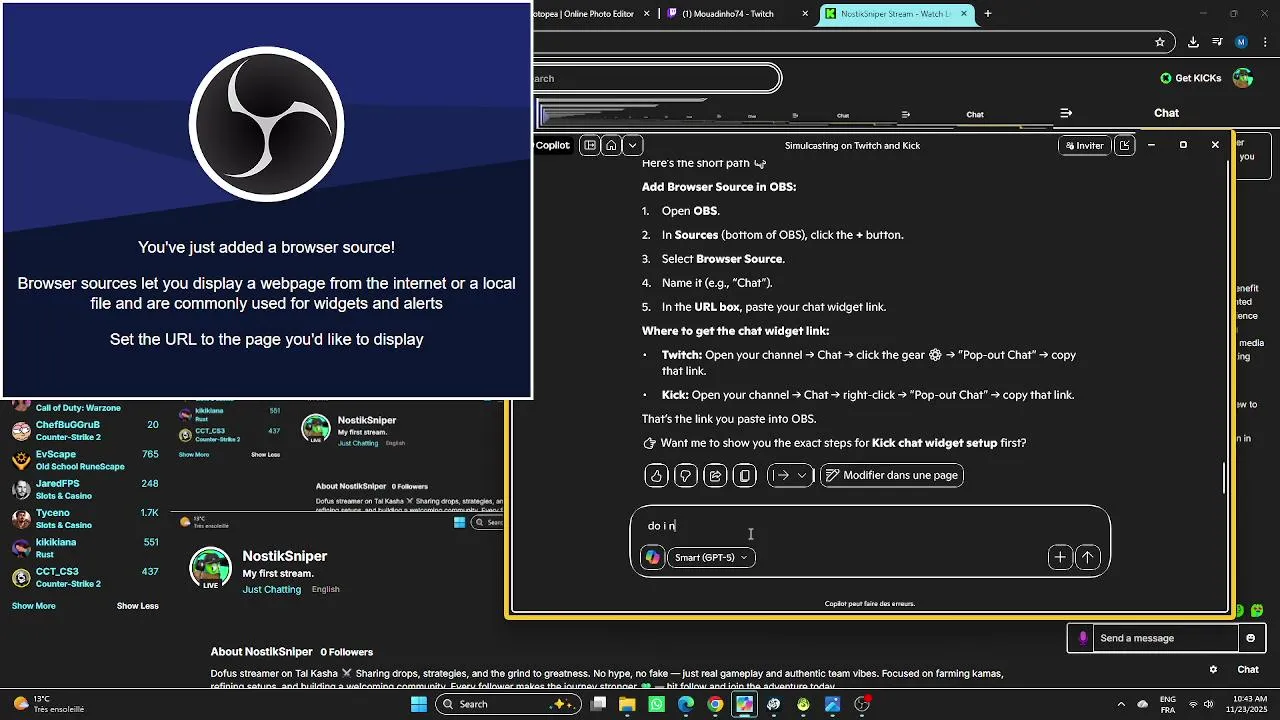Click the Copilot pop-out window icon

[x=1124, y=145]
